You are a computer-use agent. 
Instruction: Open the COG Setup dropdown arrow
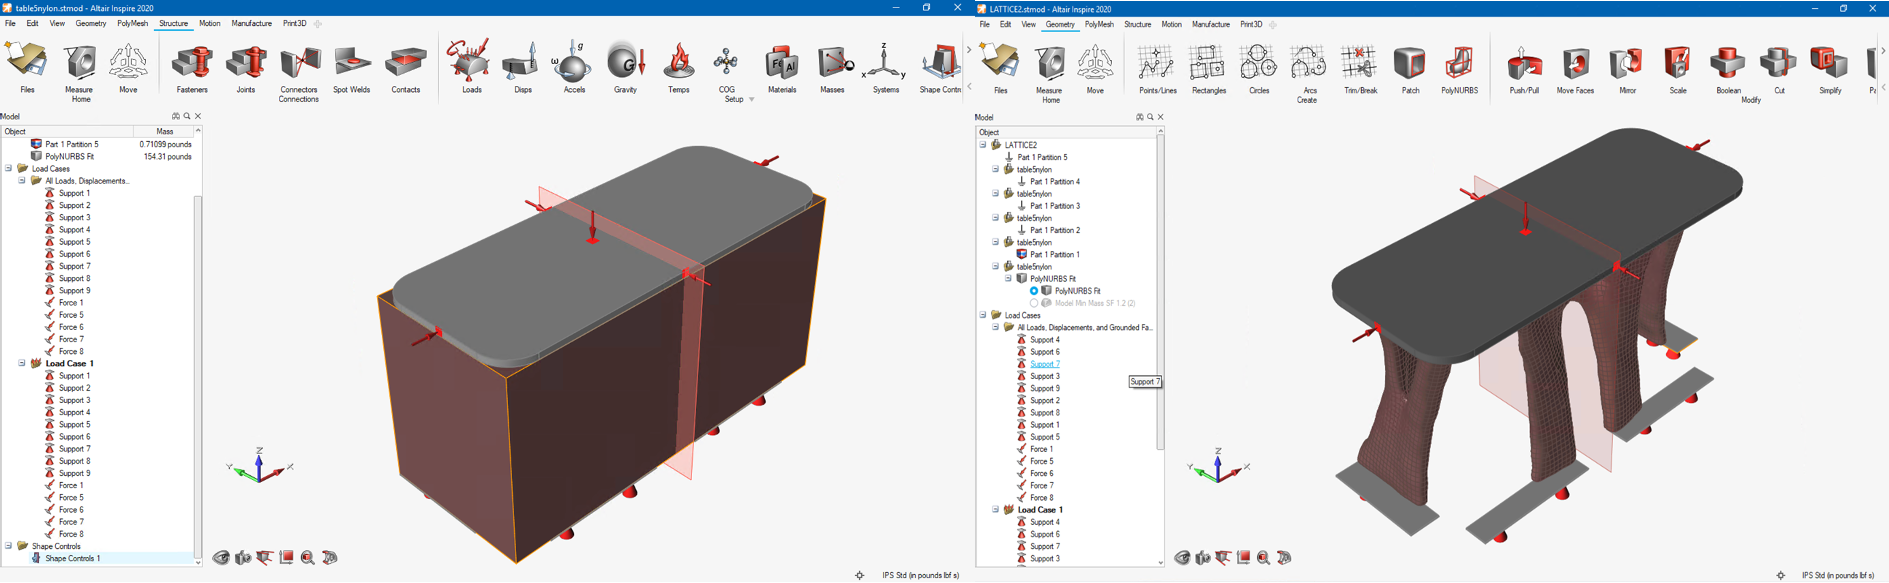pos(751,100)
